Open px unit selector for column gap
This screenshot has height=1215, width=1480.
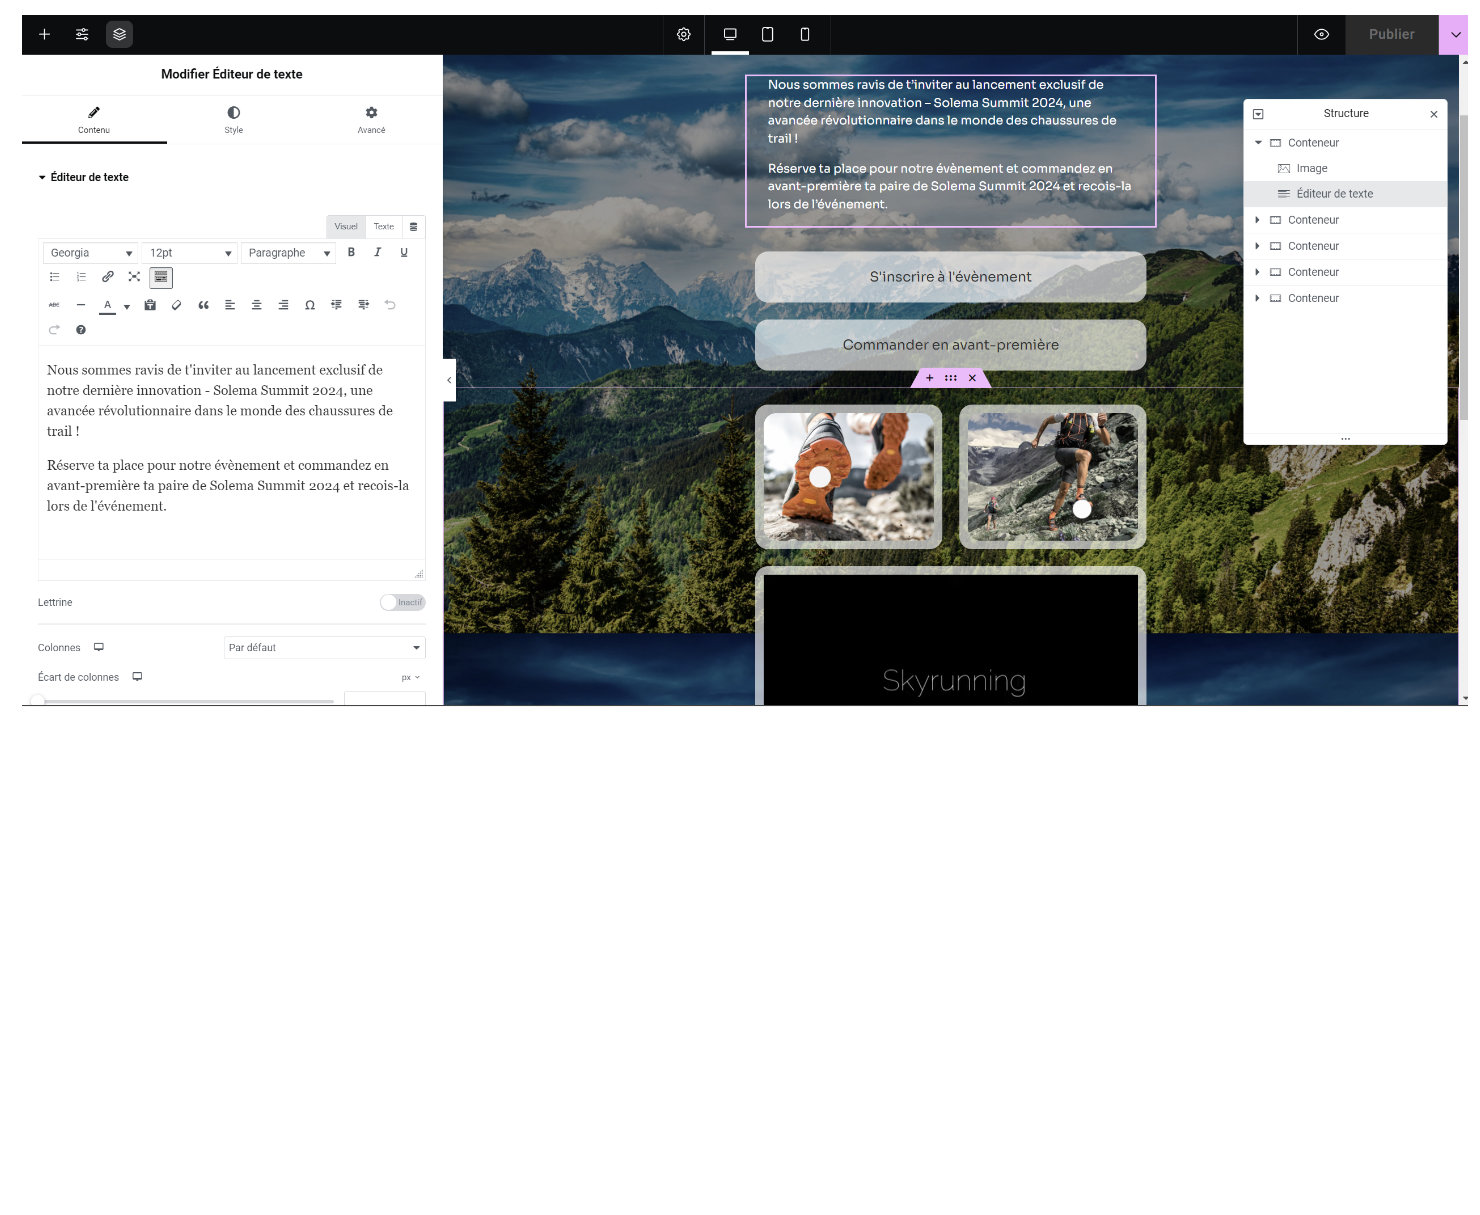click(411, 677)
